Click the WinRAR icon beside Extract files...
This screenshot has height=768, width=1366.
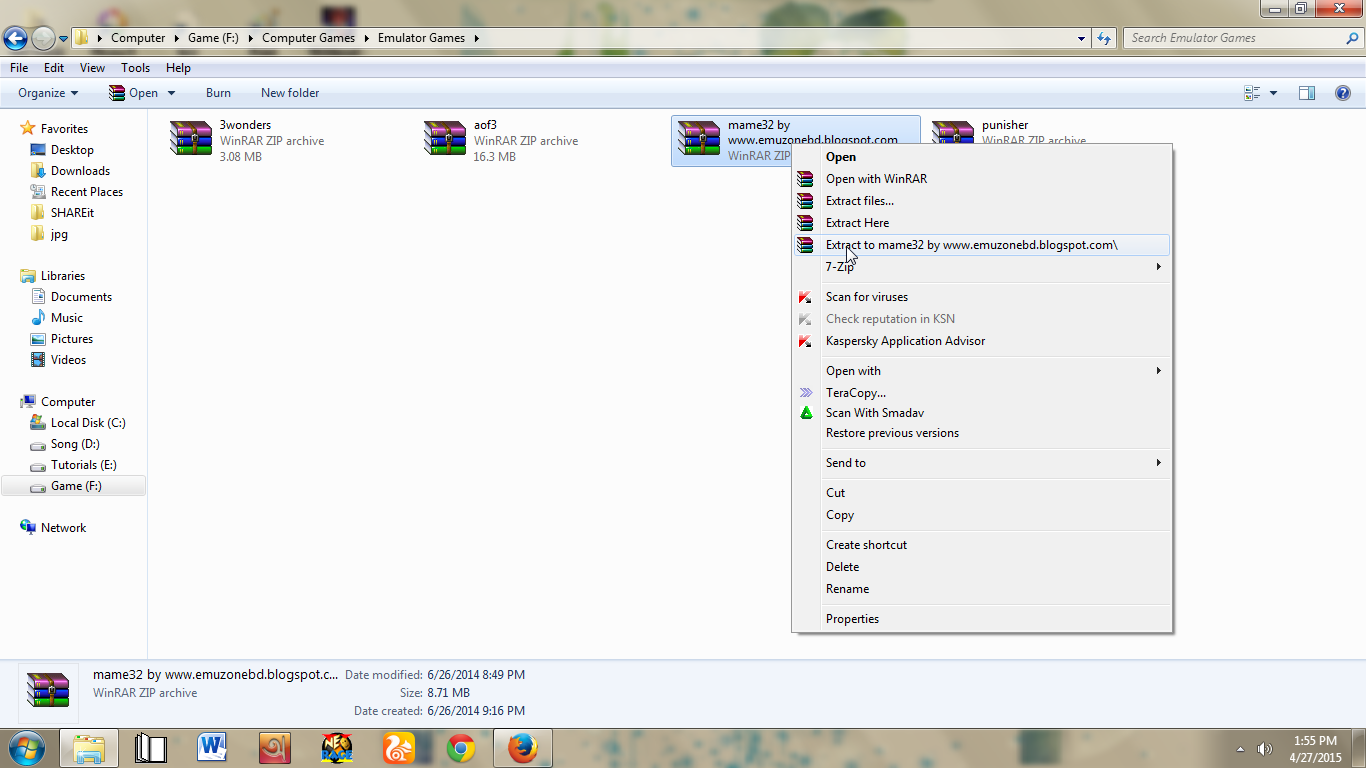[x=805, y=201]
